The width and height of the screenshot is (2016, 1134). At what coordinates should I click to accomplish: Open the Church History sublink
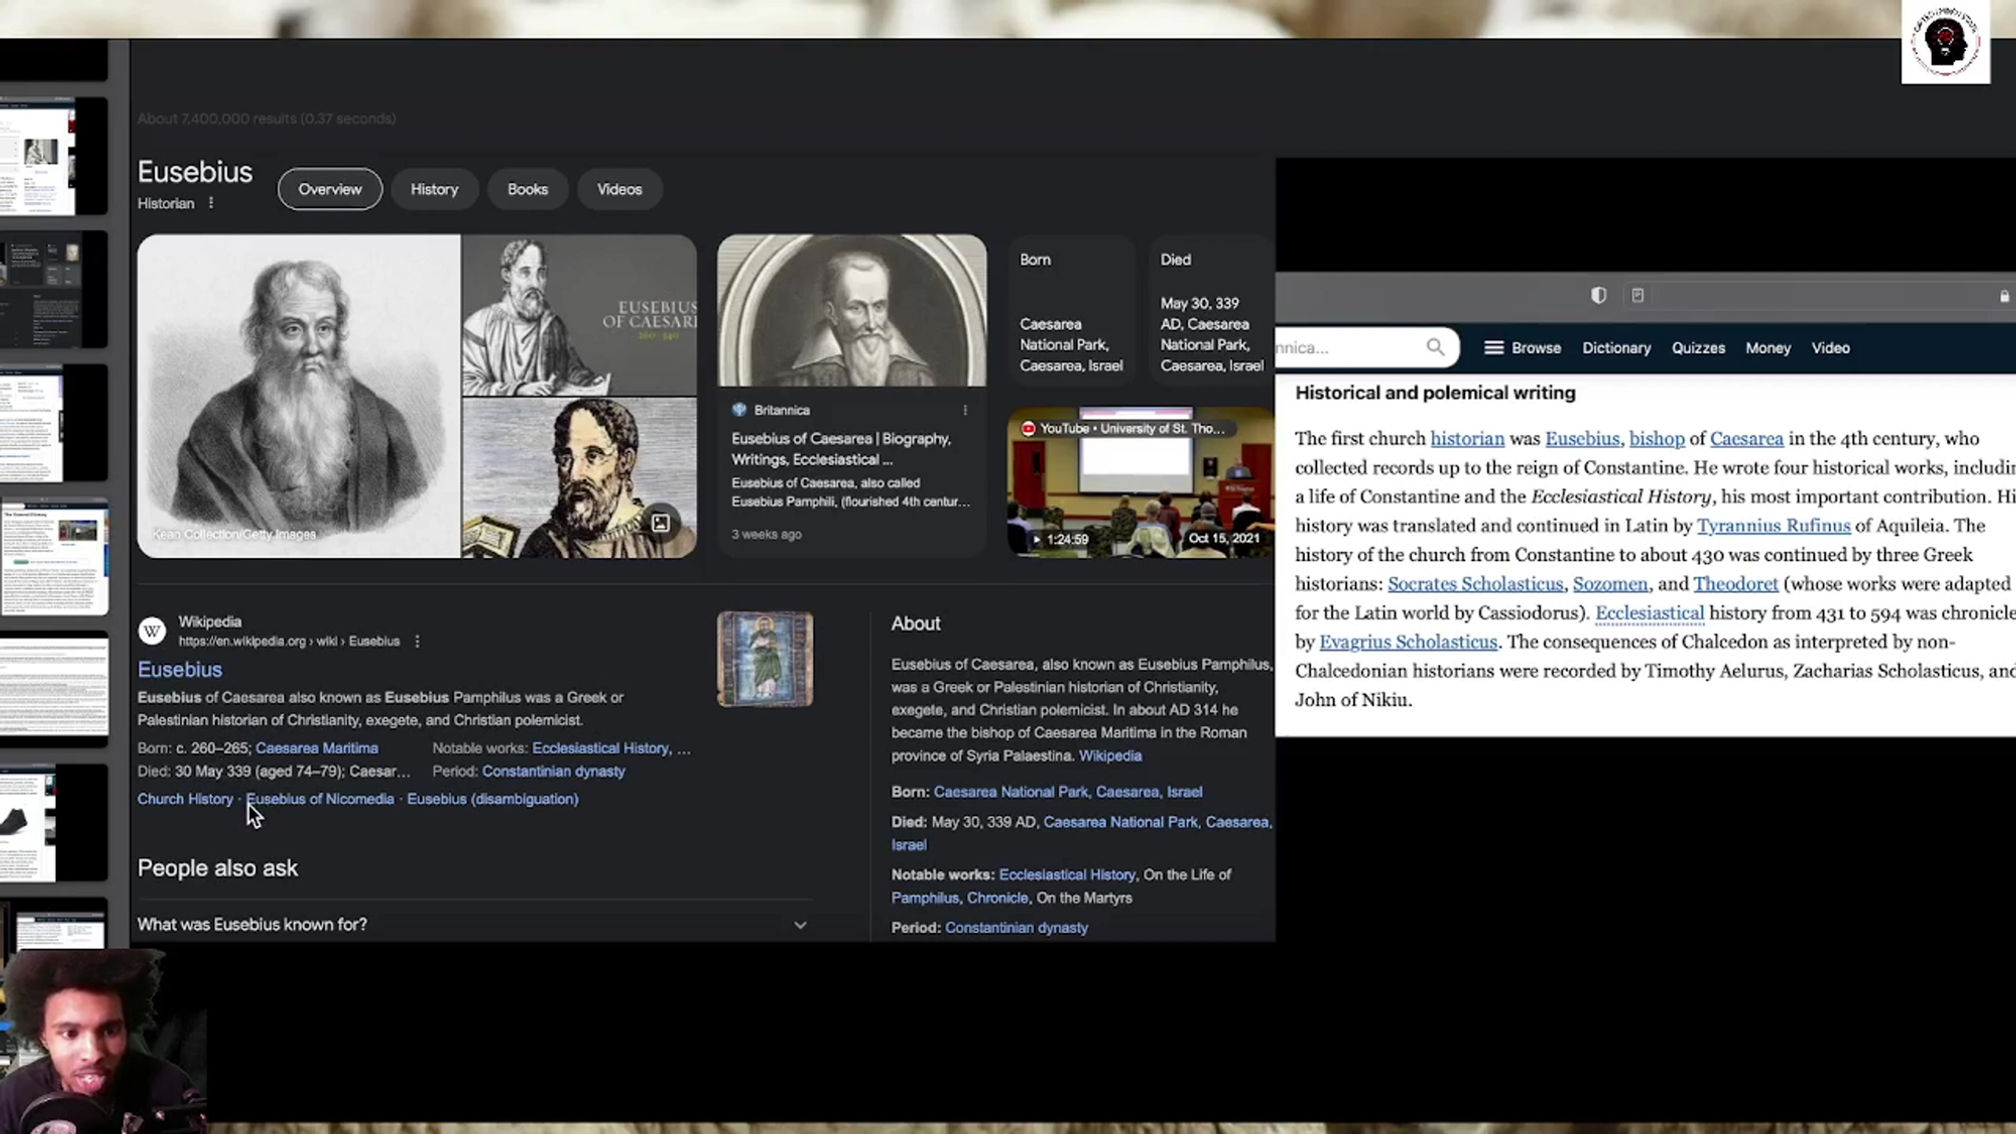coord(185,799)
